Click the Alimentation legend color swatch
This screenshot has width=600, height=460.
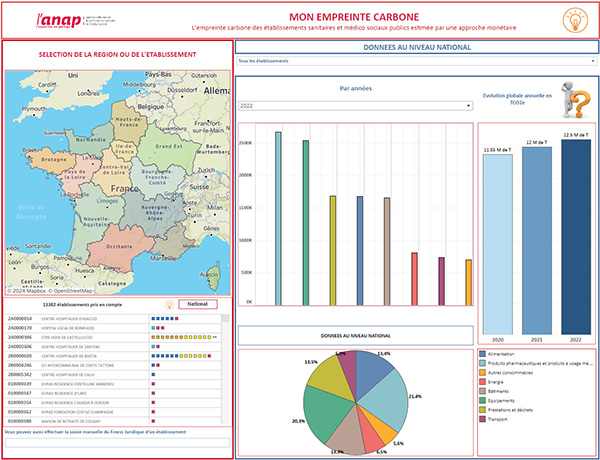click(x=483, y=354)
